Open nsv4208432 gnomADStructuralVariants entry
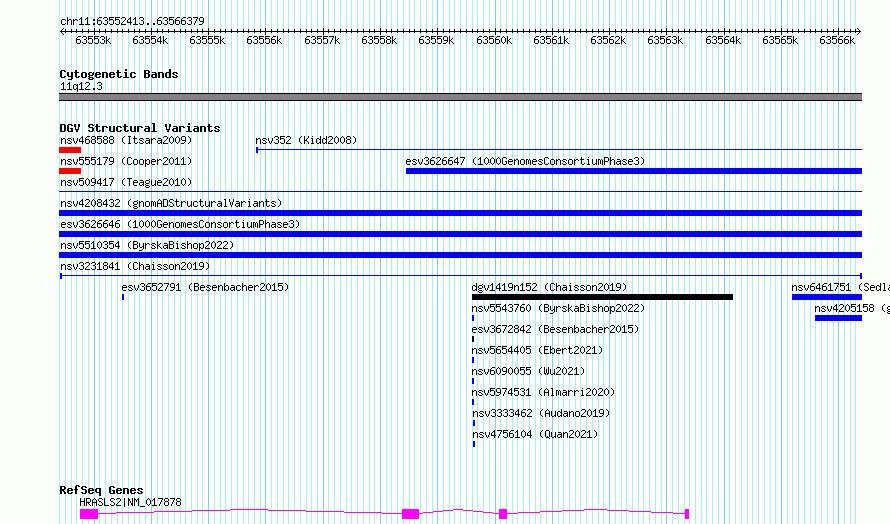890x524 pixels. [171, 203]
